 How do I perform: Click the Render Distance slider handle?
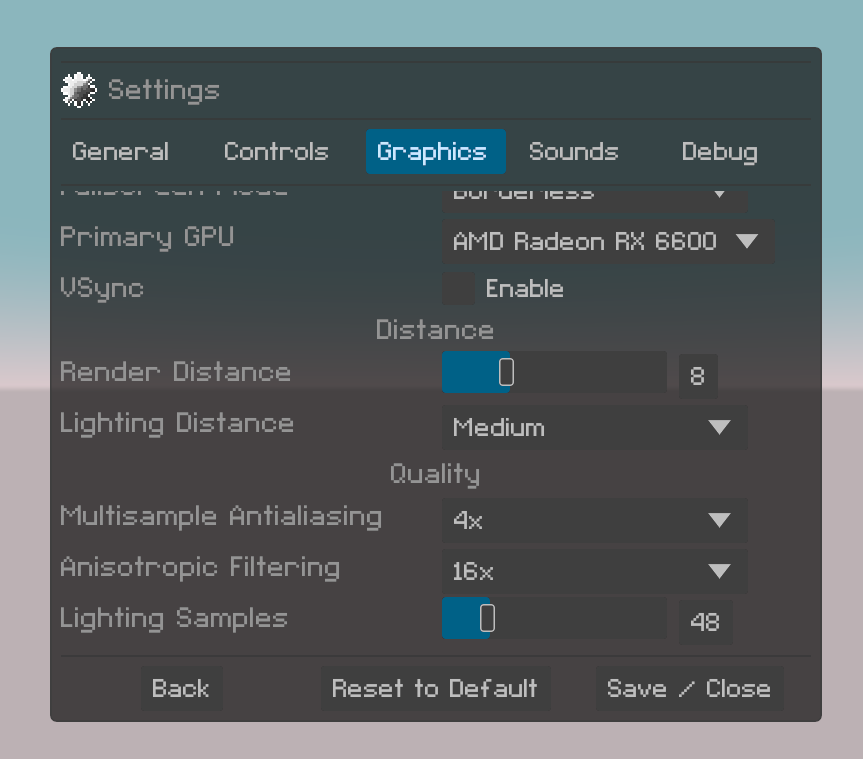tap(507, 373)
